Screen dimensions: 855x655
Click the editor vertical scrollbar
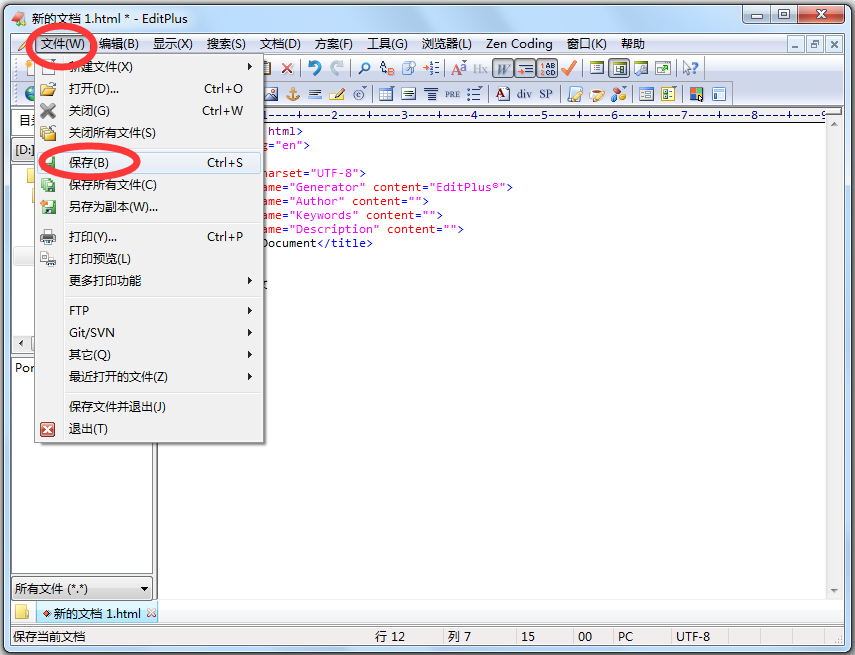tap(833, 350)
